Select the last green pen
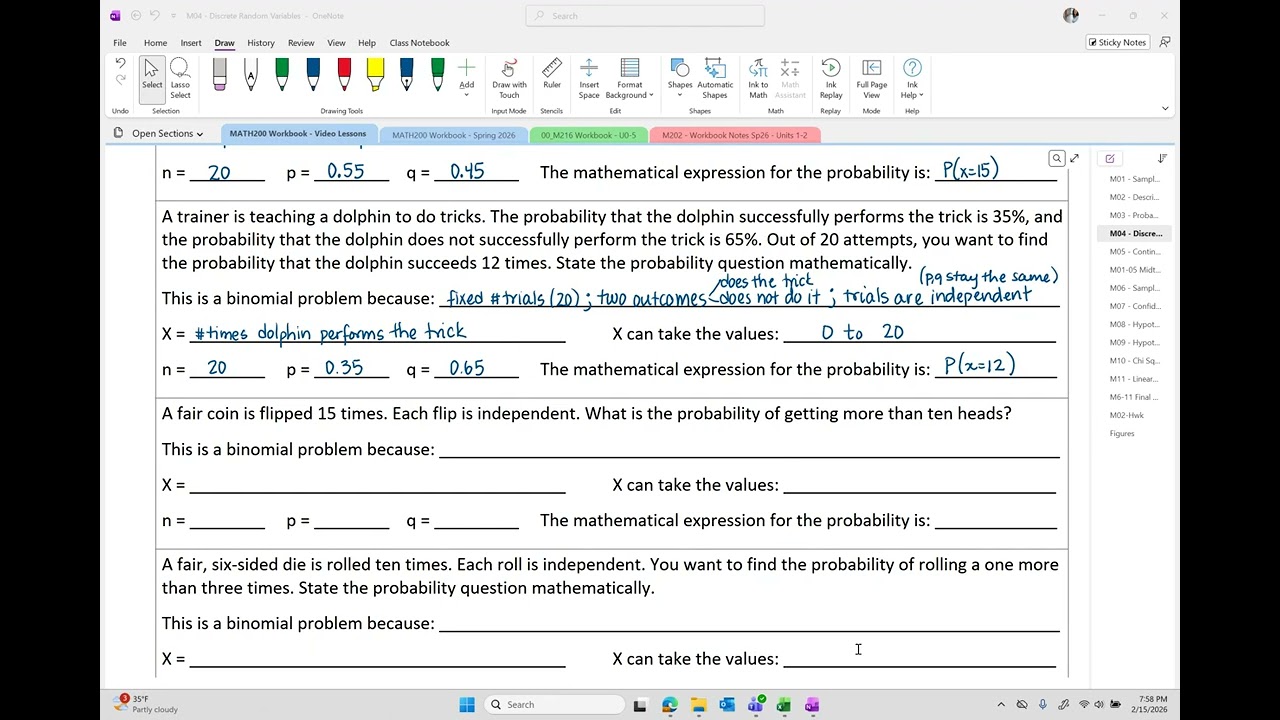 pyautogui.click(x=437, y=75)
